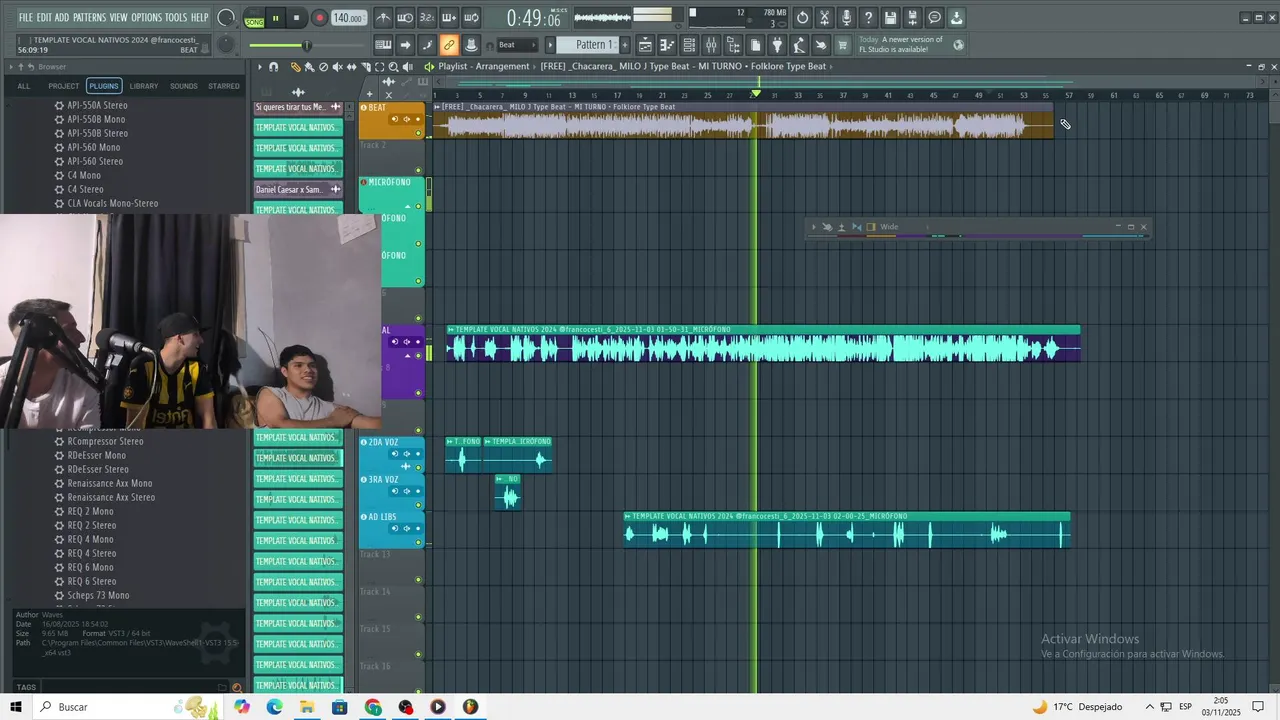Stop playback with the stop button
Screen dimensions: 1280x720
coord(296,18)
